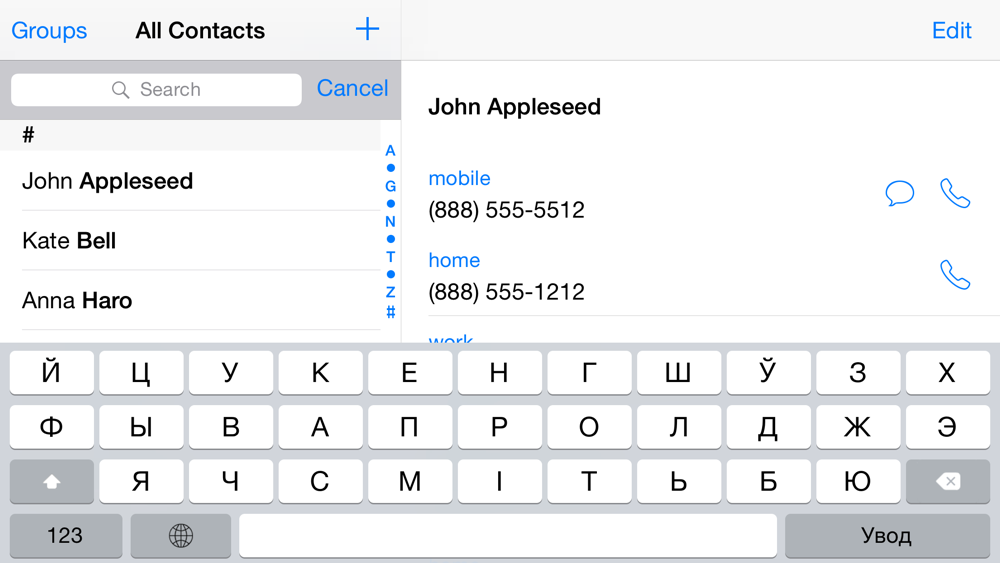Cancel the contact search
The height and width of the screenshot is (563, 1000).
pos(352,89)
